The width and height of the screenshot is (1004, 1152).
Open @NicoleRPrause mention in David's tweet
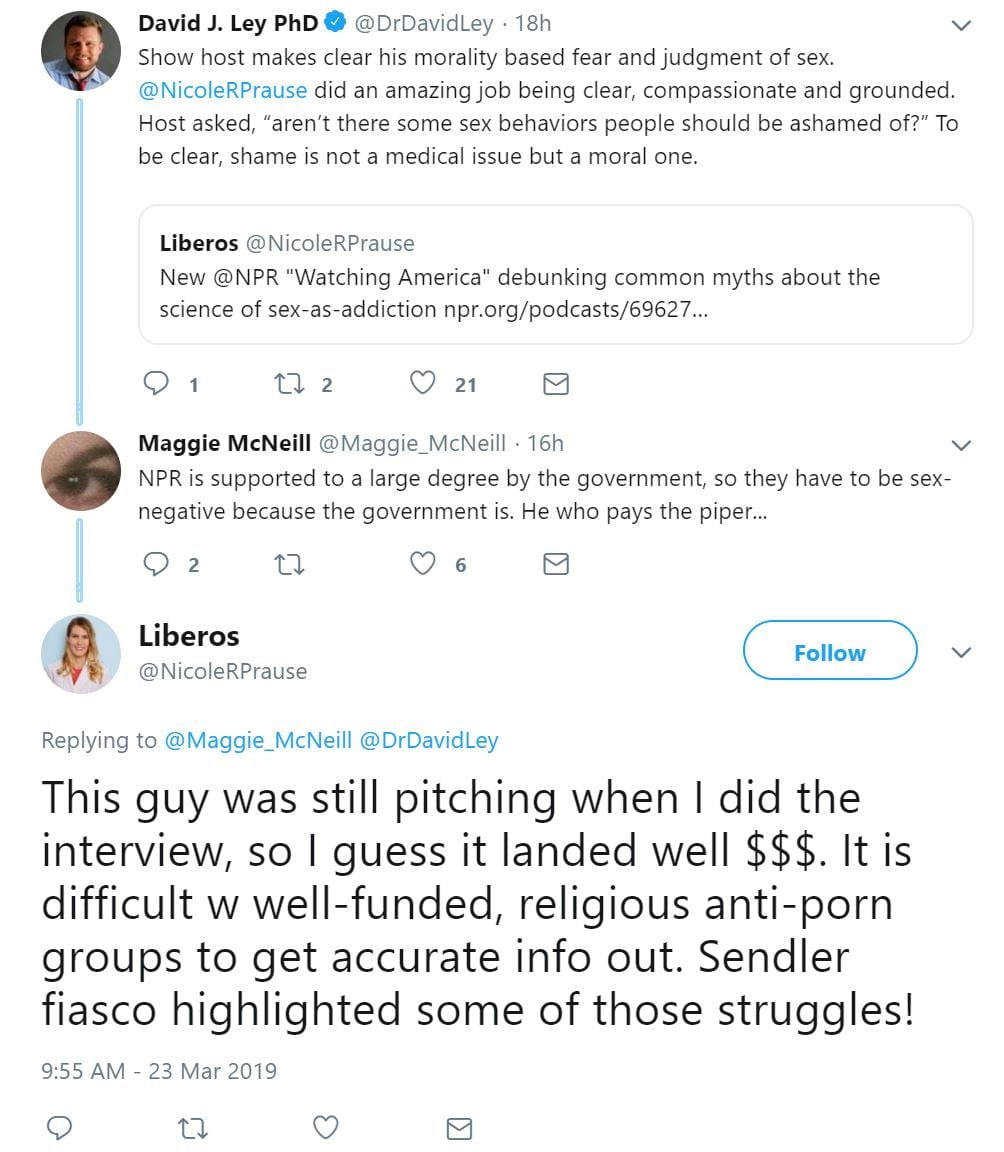click(224, 90)
